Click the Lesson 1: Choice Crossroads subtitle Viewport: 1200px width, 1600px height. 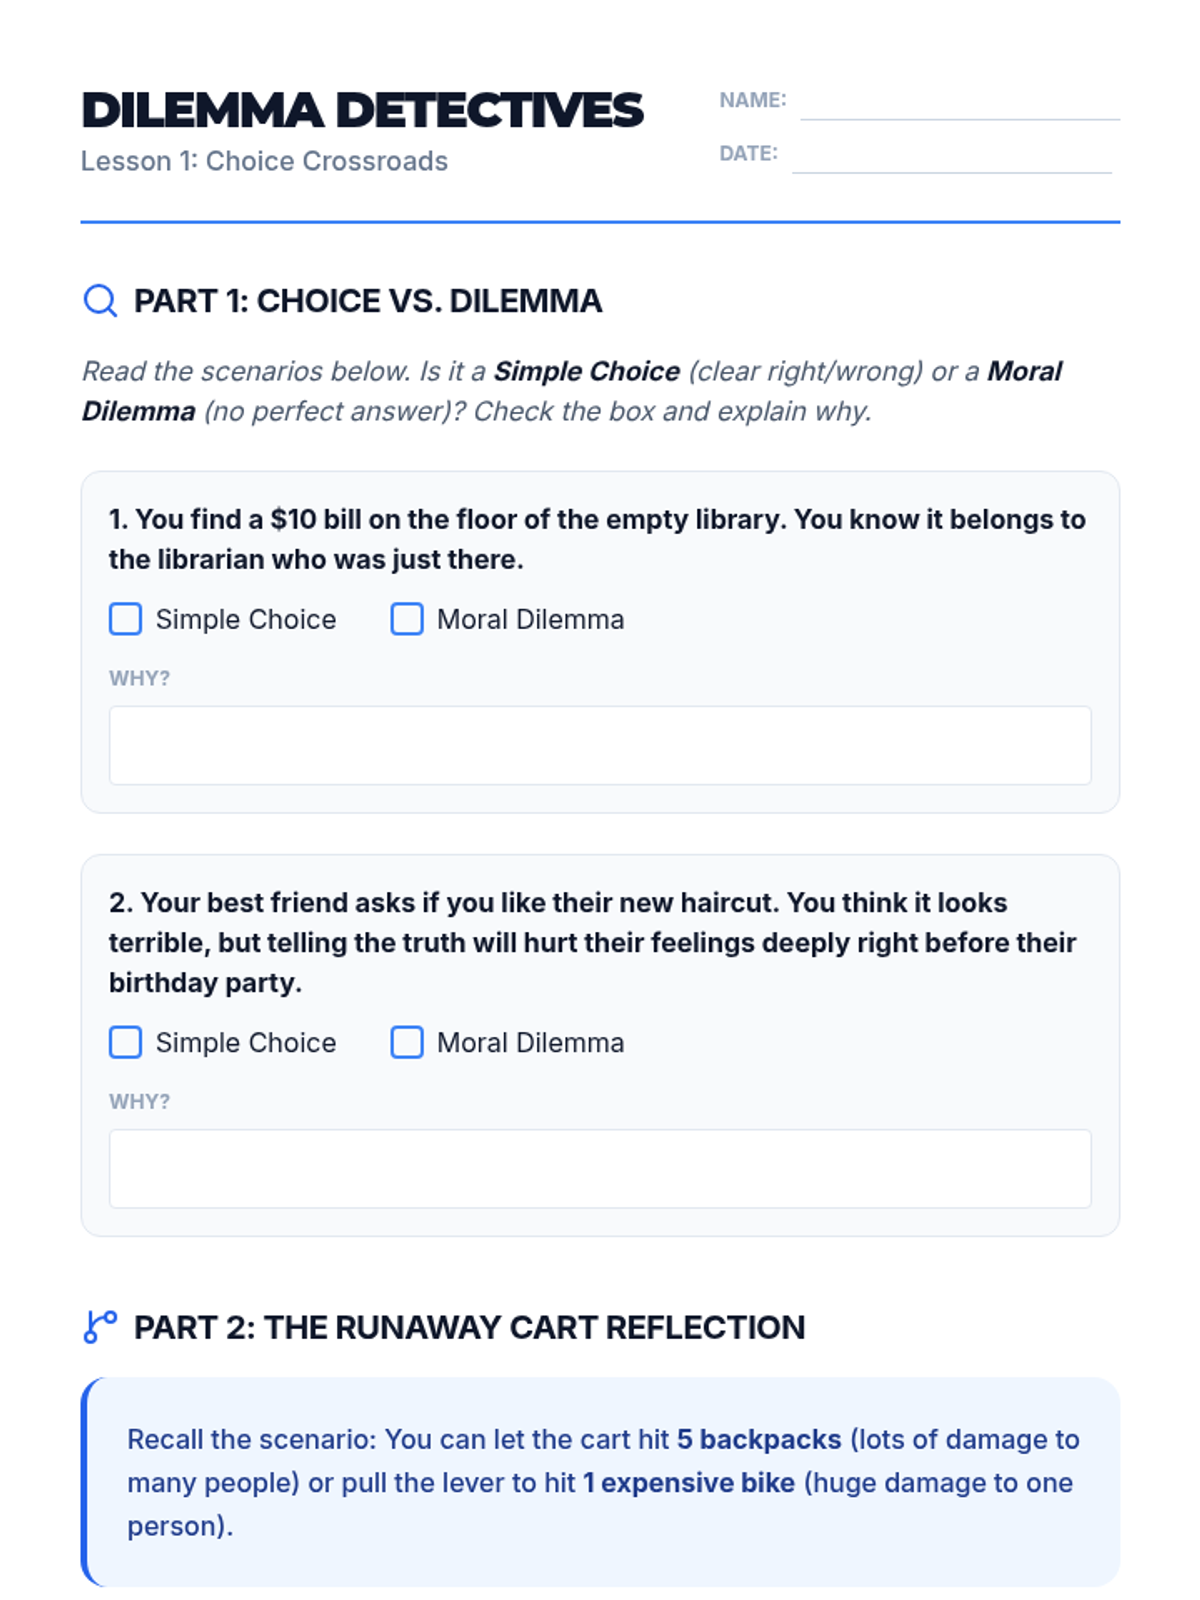(x=264, y=161)
